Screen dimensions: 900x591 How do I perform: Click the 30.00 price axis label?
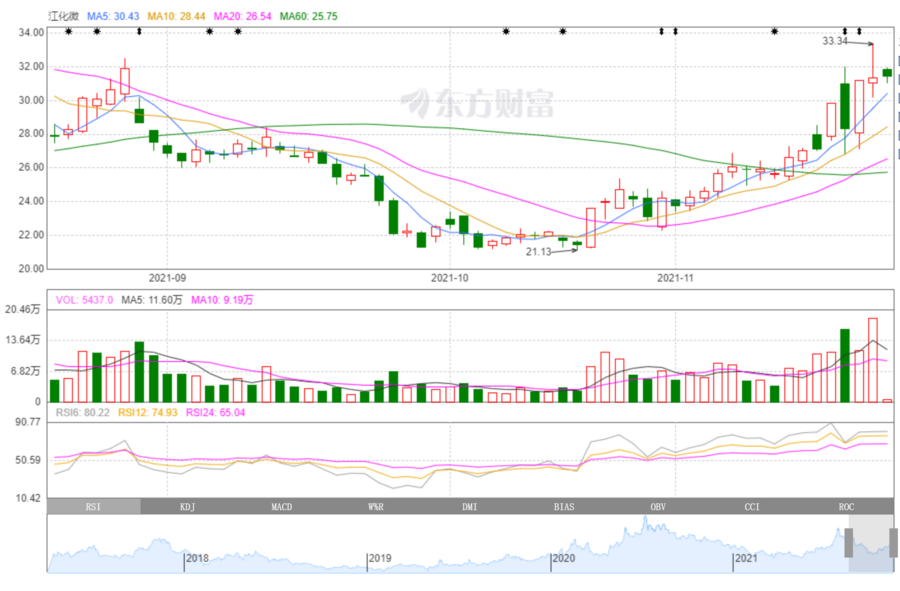pos(31,100)
